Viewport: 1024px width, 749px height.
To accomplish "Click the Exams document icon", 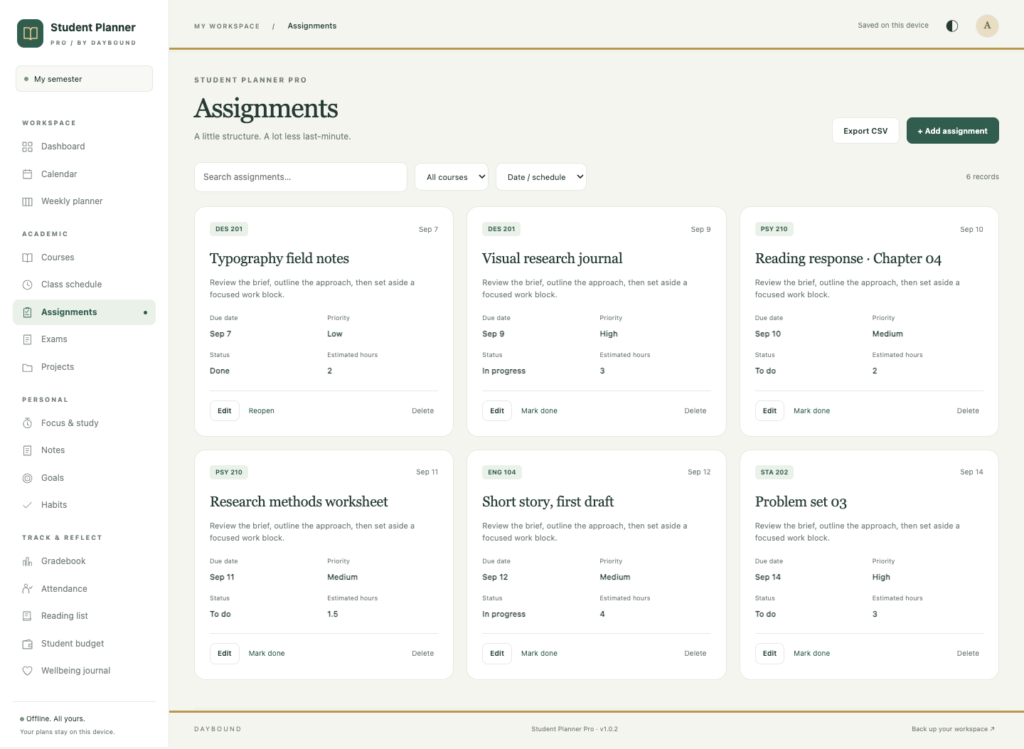I will [x=27, y=340].
